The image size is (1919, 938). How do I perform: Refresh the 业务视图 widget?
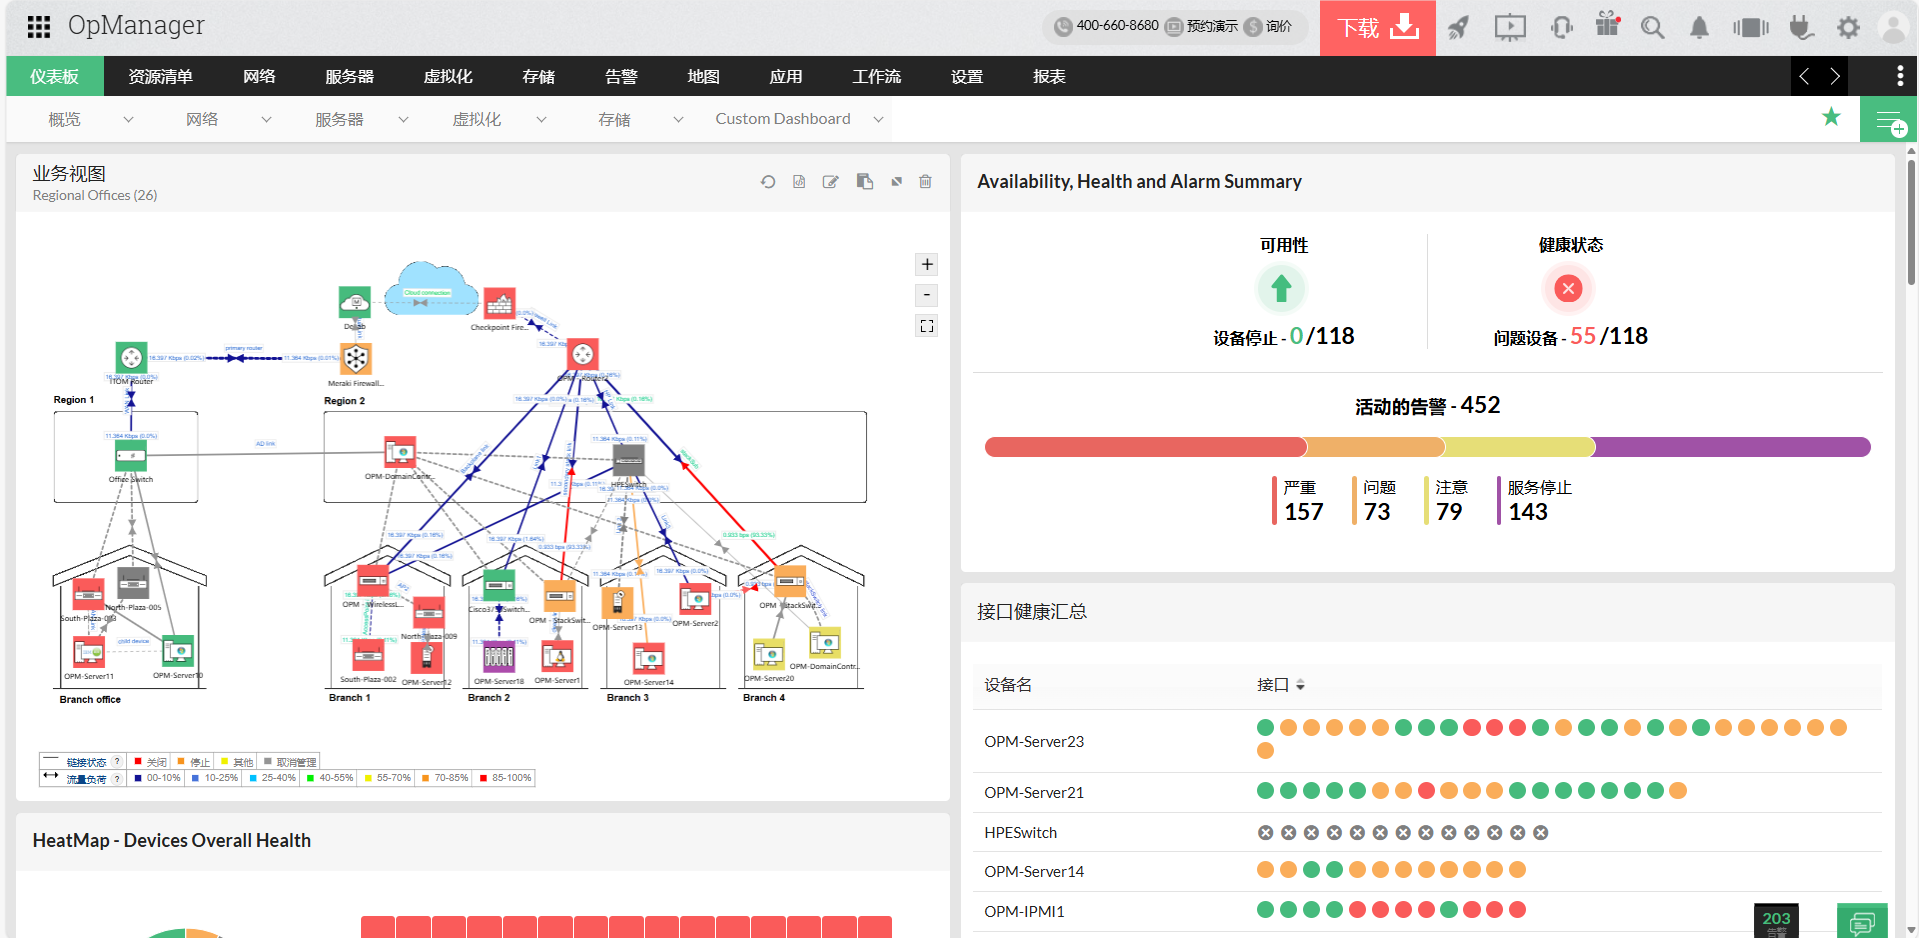768,182
